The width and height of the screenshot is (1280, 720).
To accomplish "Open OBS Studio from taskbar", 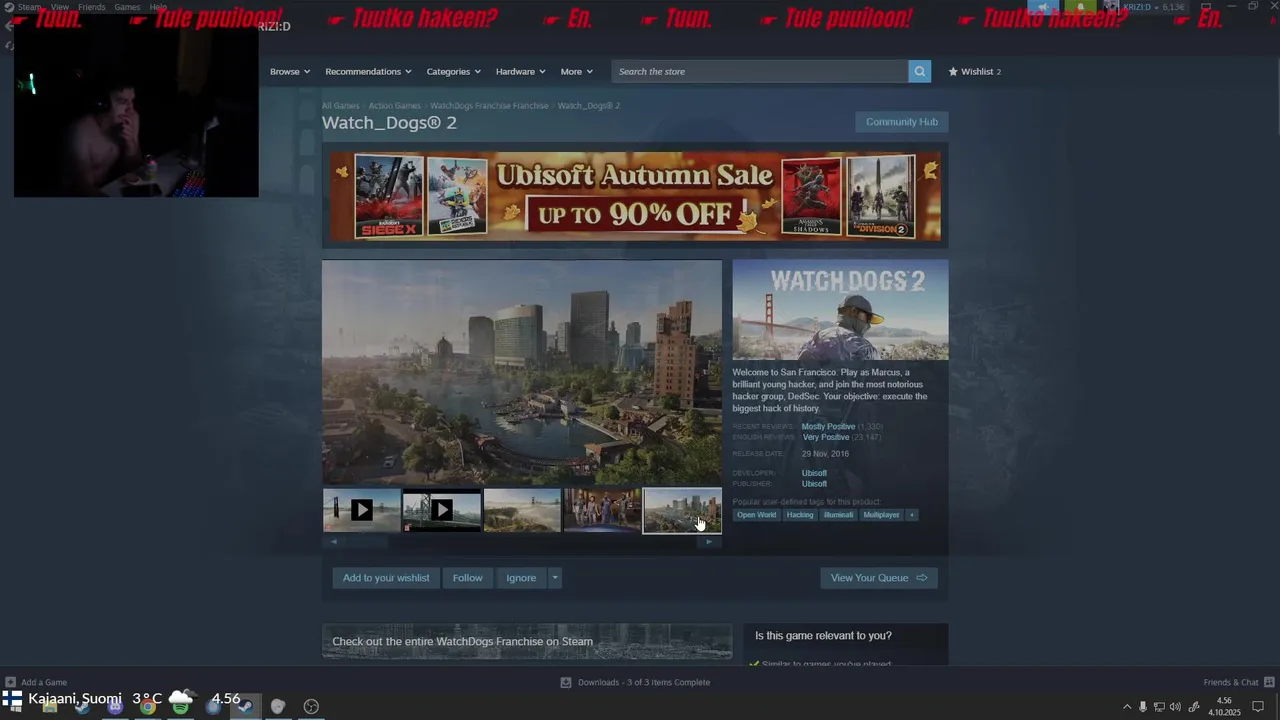I will (x=311, y=706).
